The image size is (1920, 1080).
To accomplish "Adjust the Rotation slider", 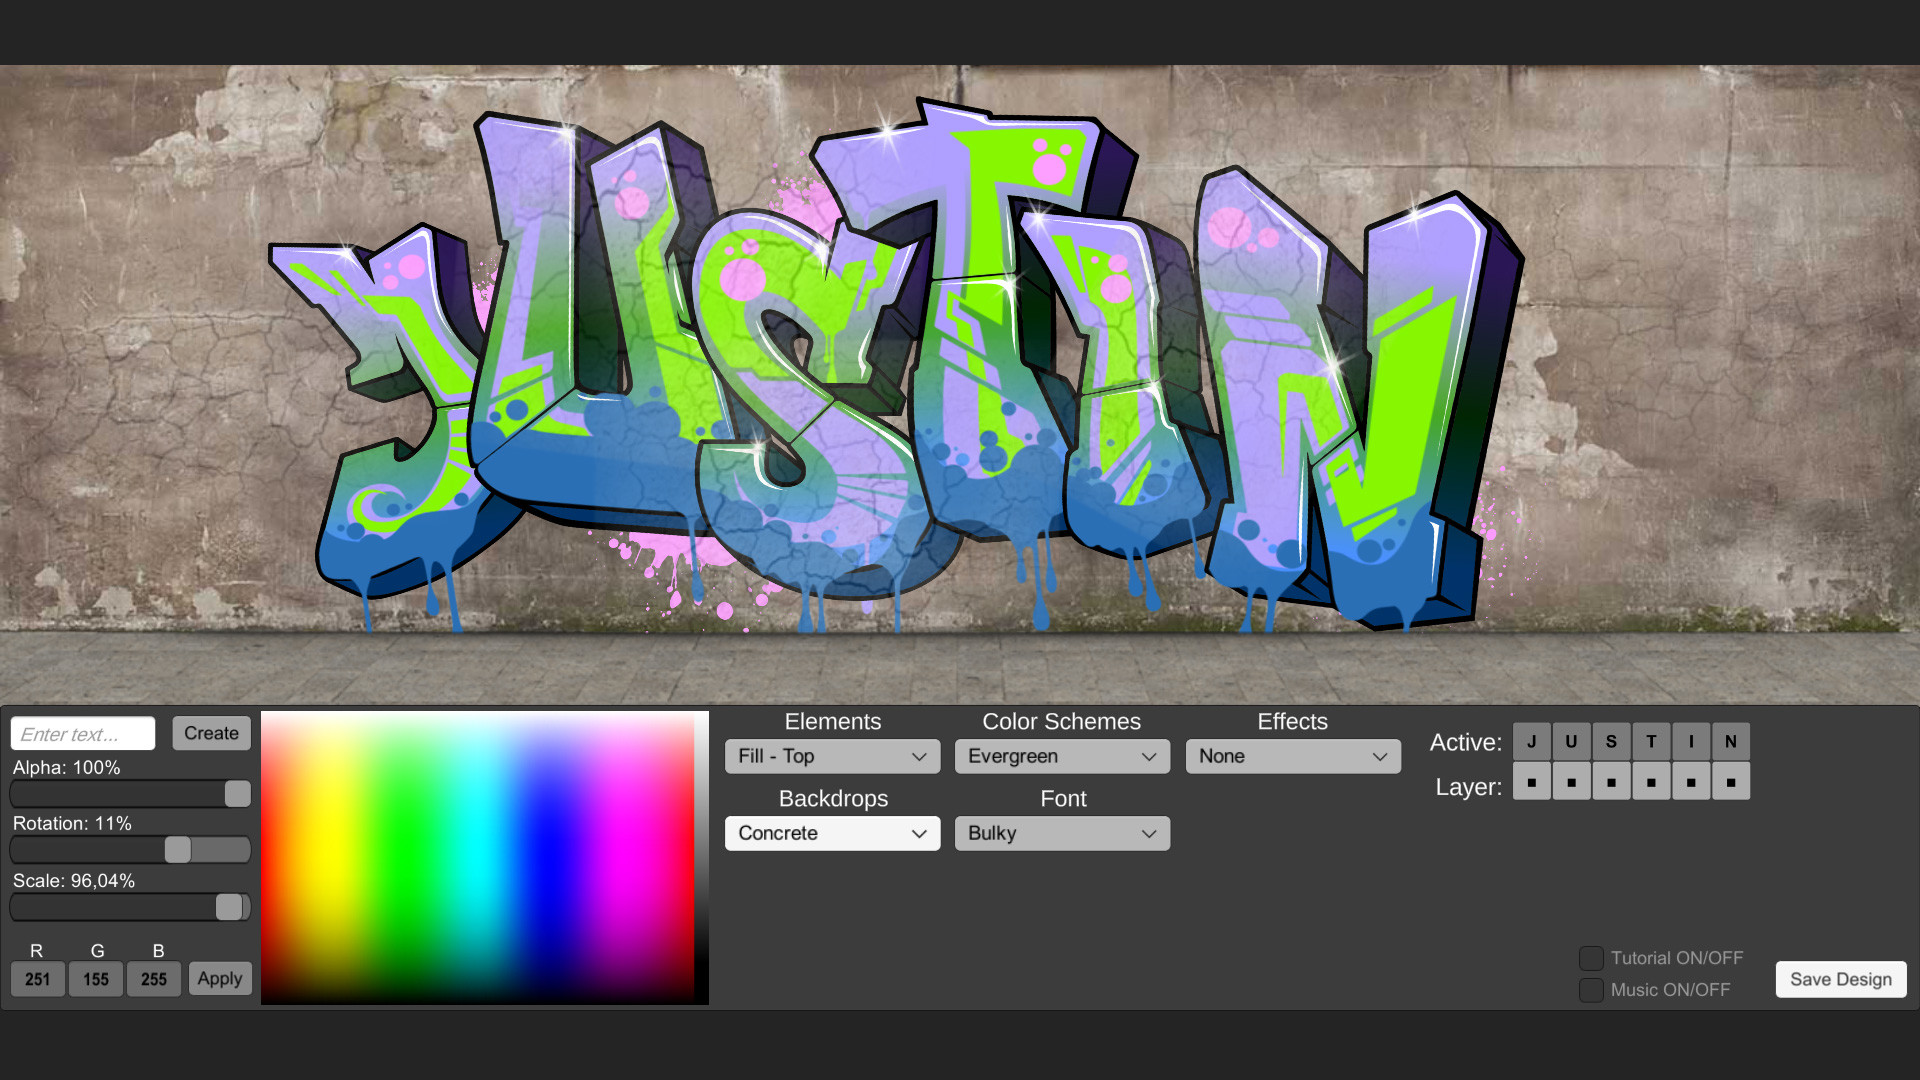I will [178, 849].
